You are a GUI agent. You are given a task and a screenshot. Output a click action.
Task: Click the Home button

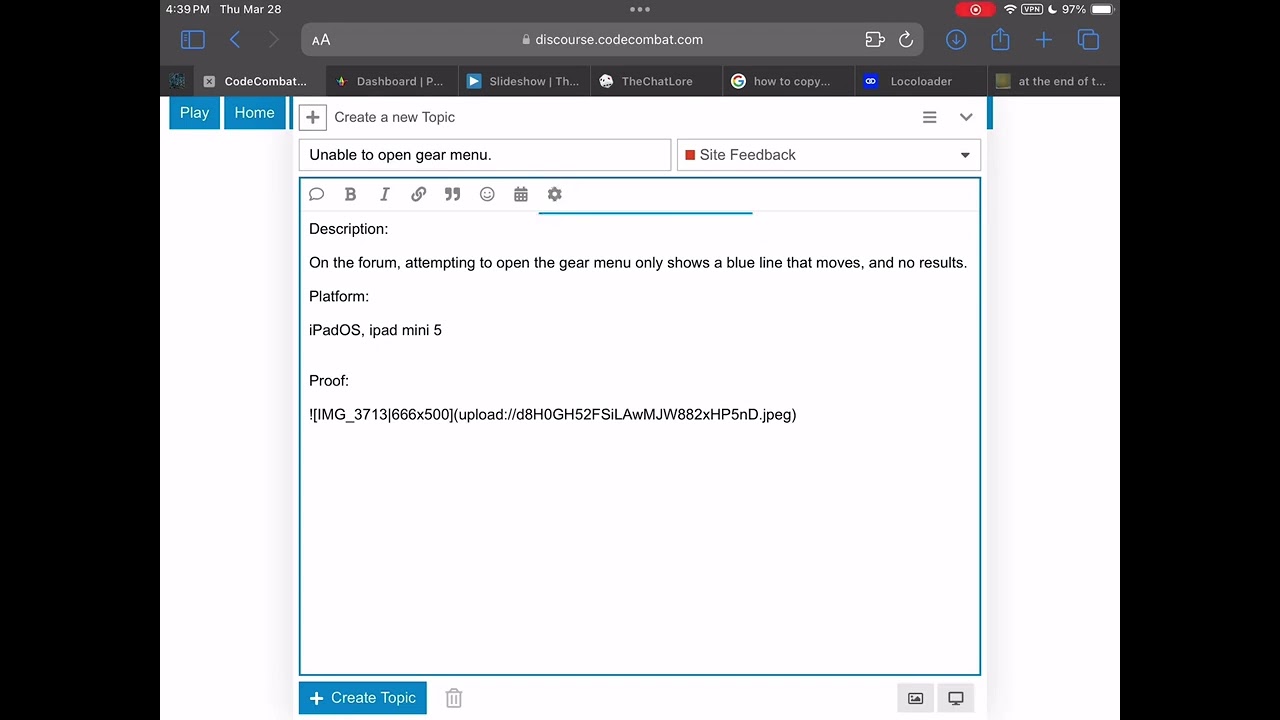pos(254,113)
